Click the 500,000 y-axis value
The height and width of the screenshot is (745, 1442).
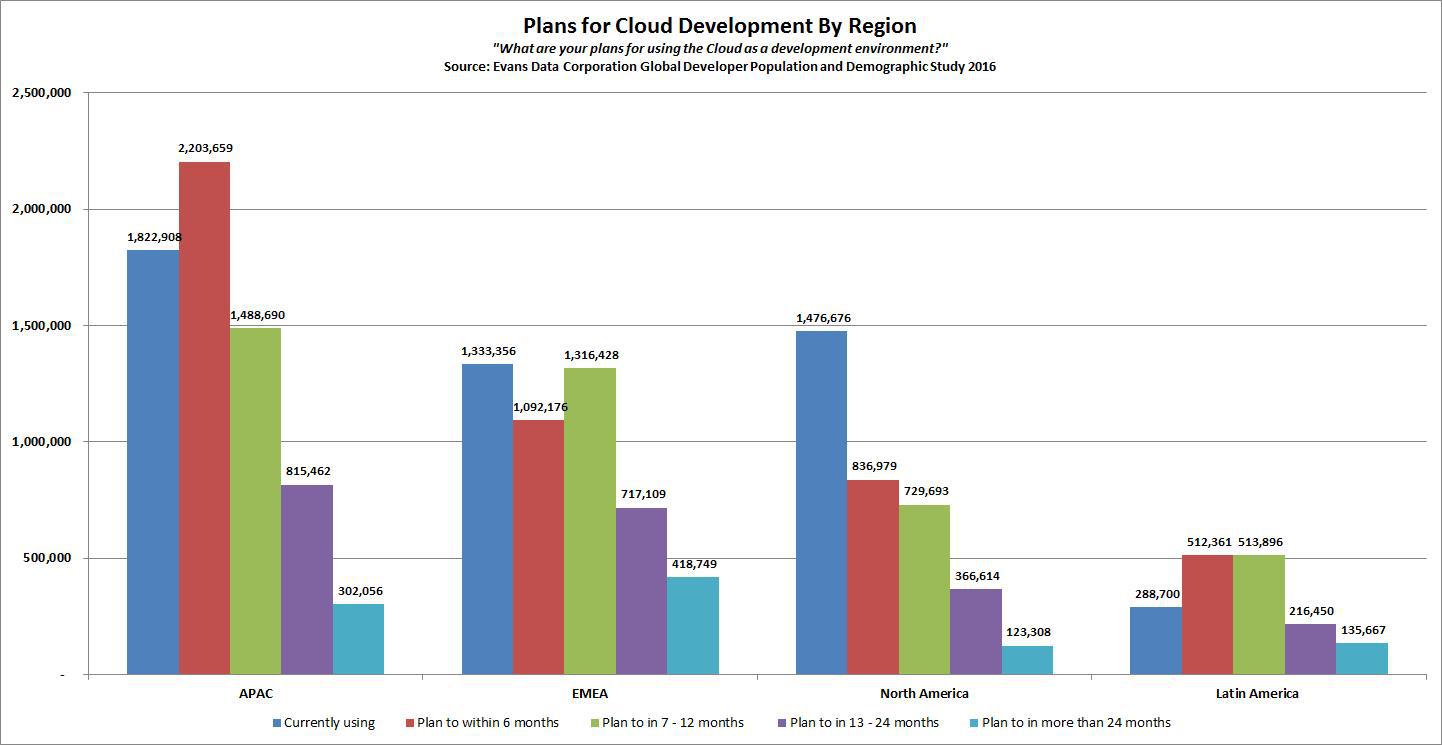(x=46, y=558)
